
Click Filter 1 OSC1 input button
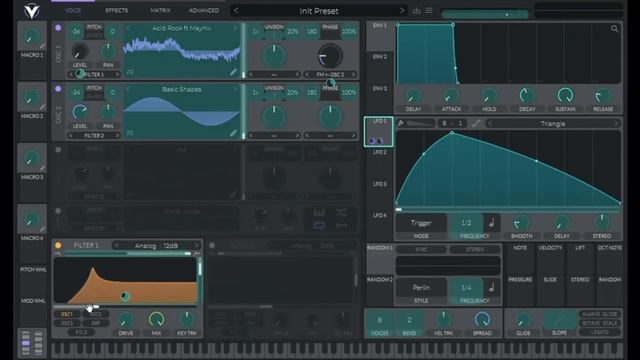click(x=67, y=314)
